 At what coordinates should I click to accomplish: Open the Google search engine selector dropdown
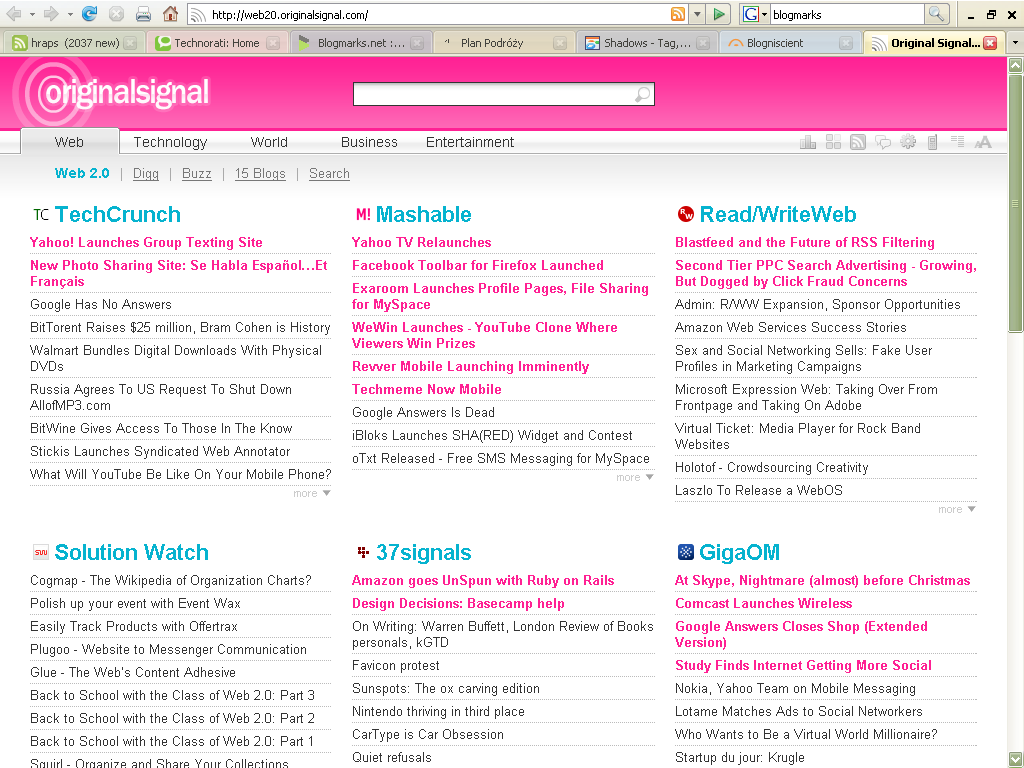click(x=755, y=14)
